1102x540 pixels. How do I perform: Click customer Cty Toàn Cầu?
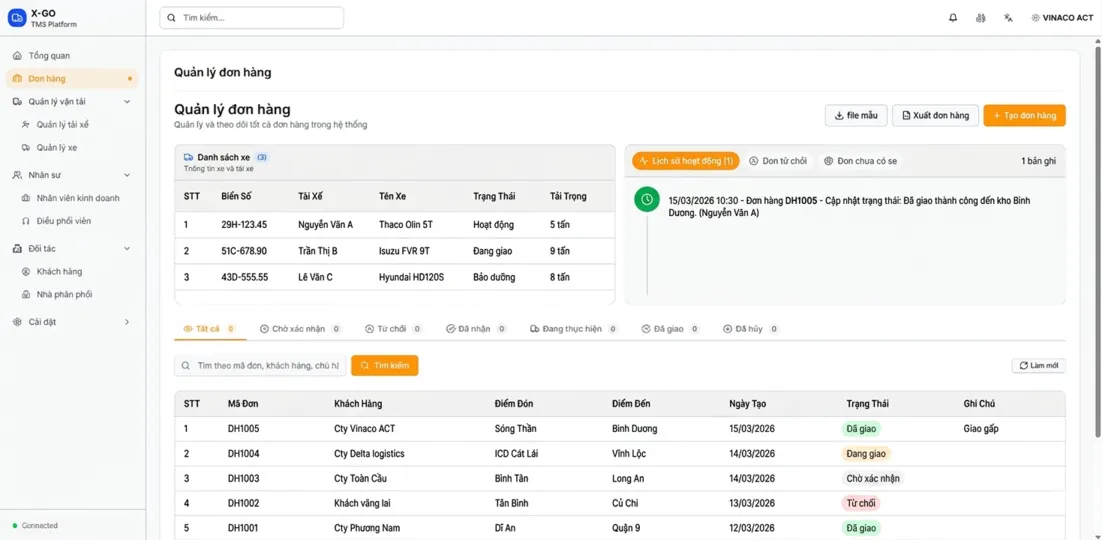coord(360,478)
